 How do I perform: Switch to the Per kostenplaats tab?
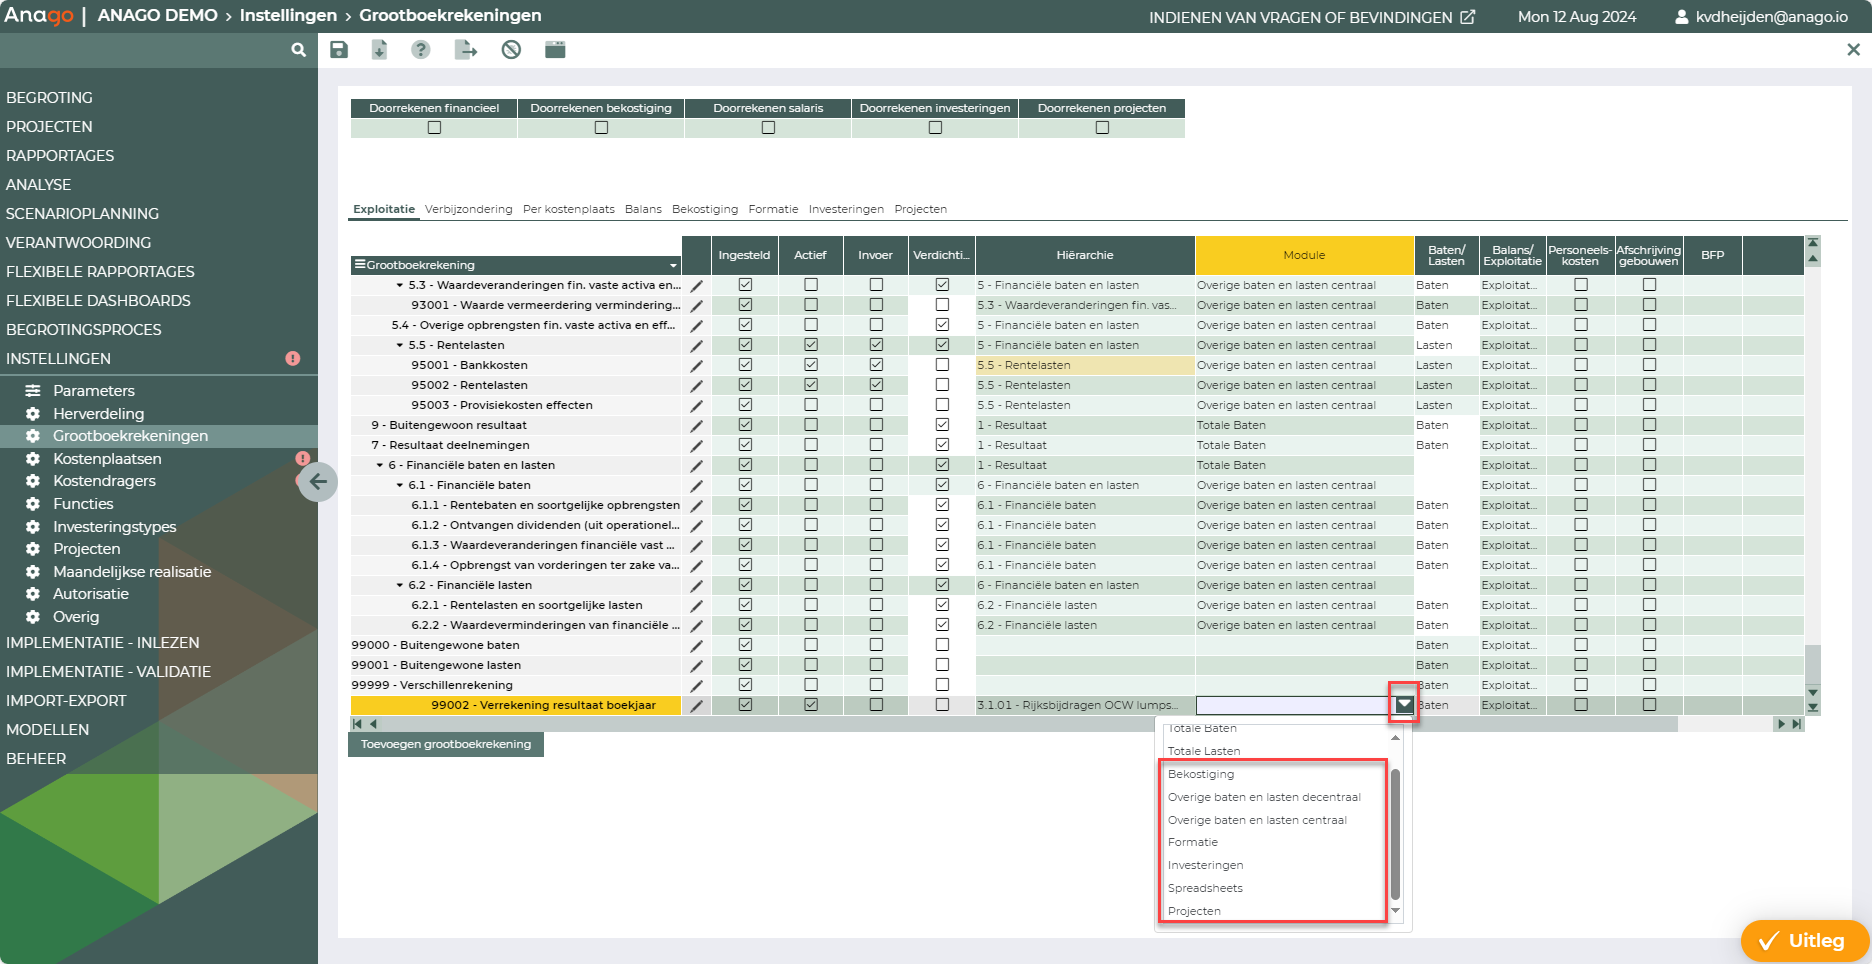569,209
